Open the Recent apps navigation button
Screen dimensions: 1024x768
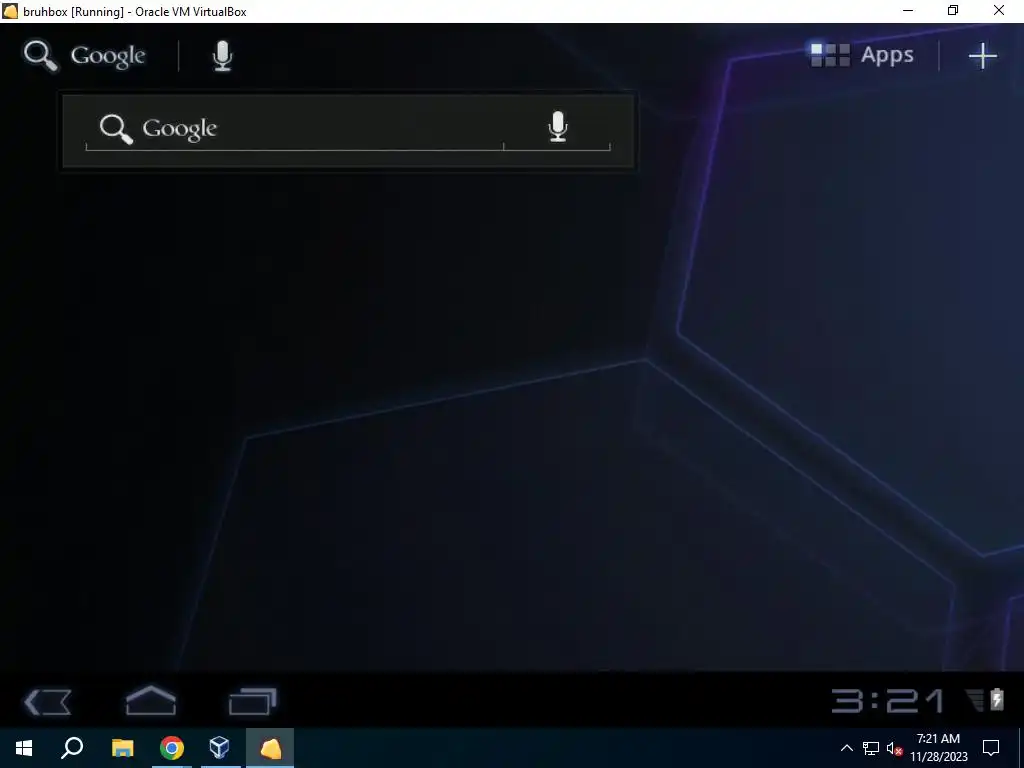(x=253, y=702)
